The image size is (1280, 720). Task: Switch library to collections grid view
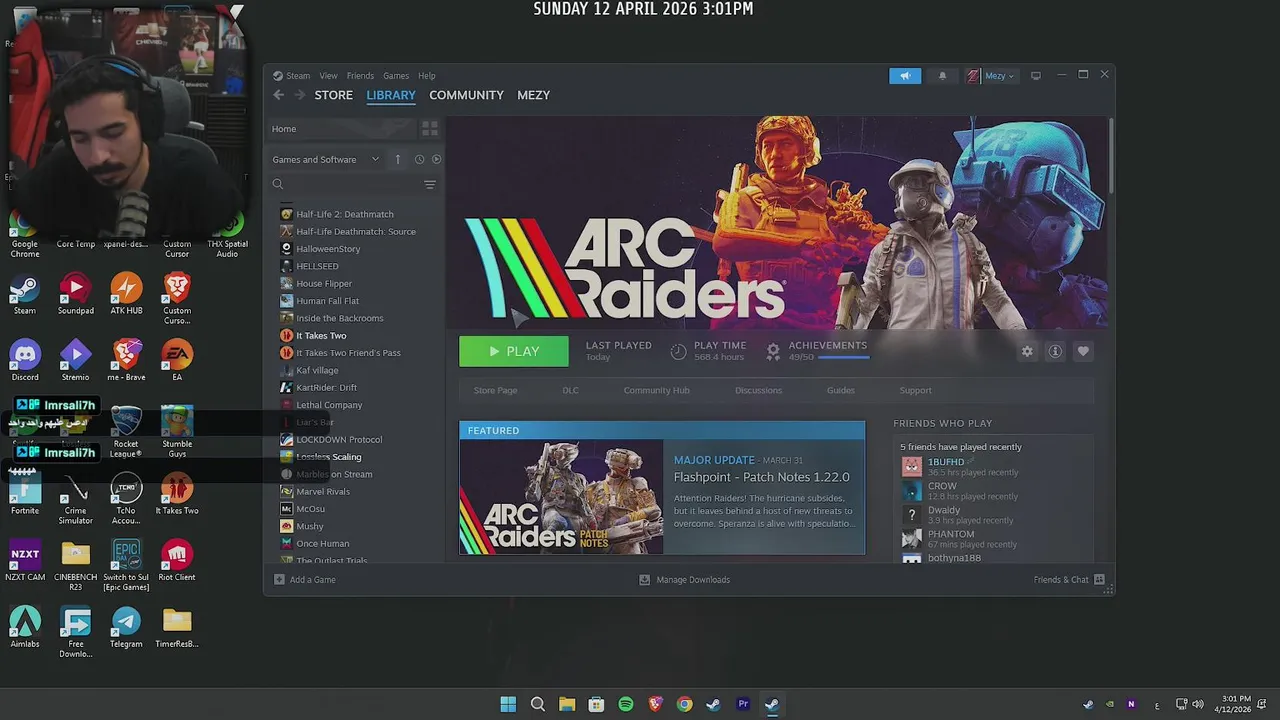coord(430,129)
